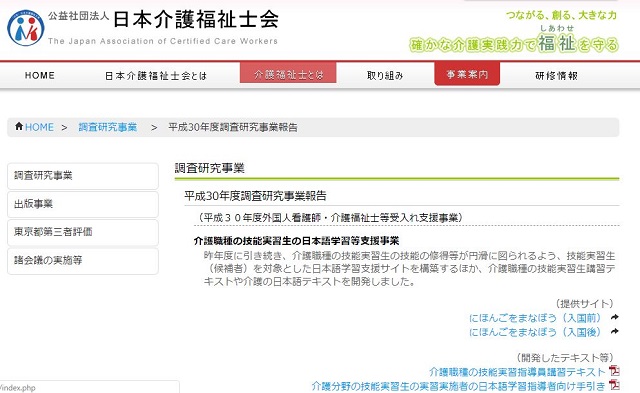The height and width of the screenshot is (393, 640).
Task: Open the 取り組み navigation item
Action: coord(385,75)
